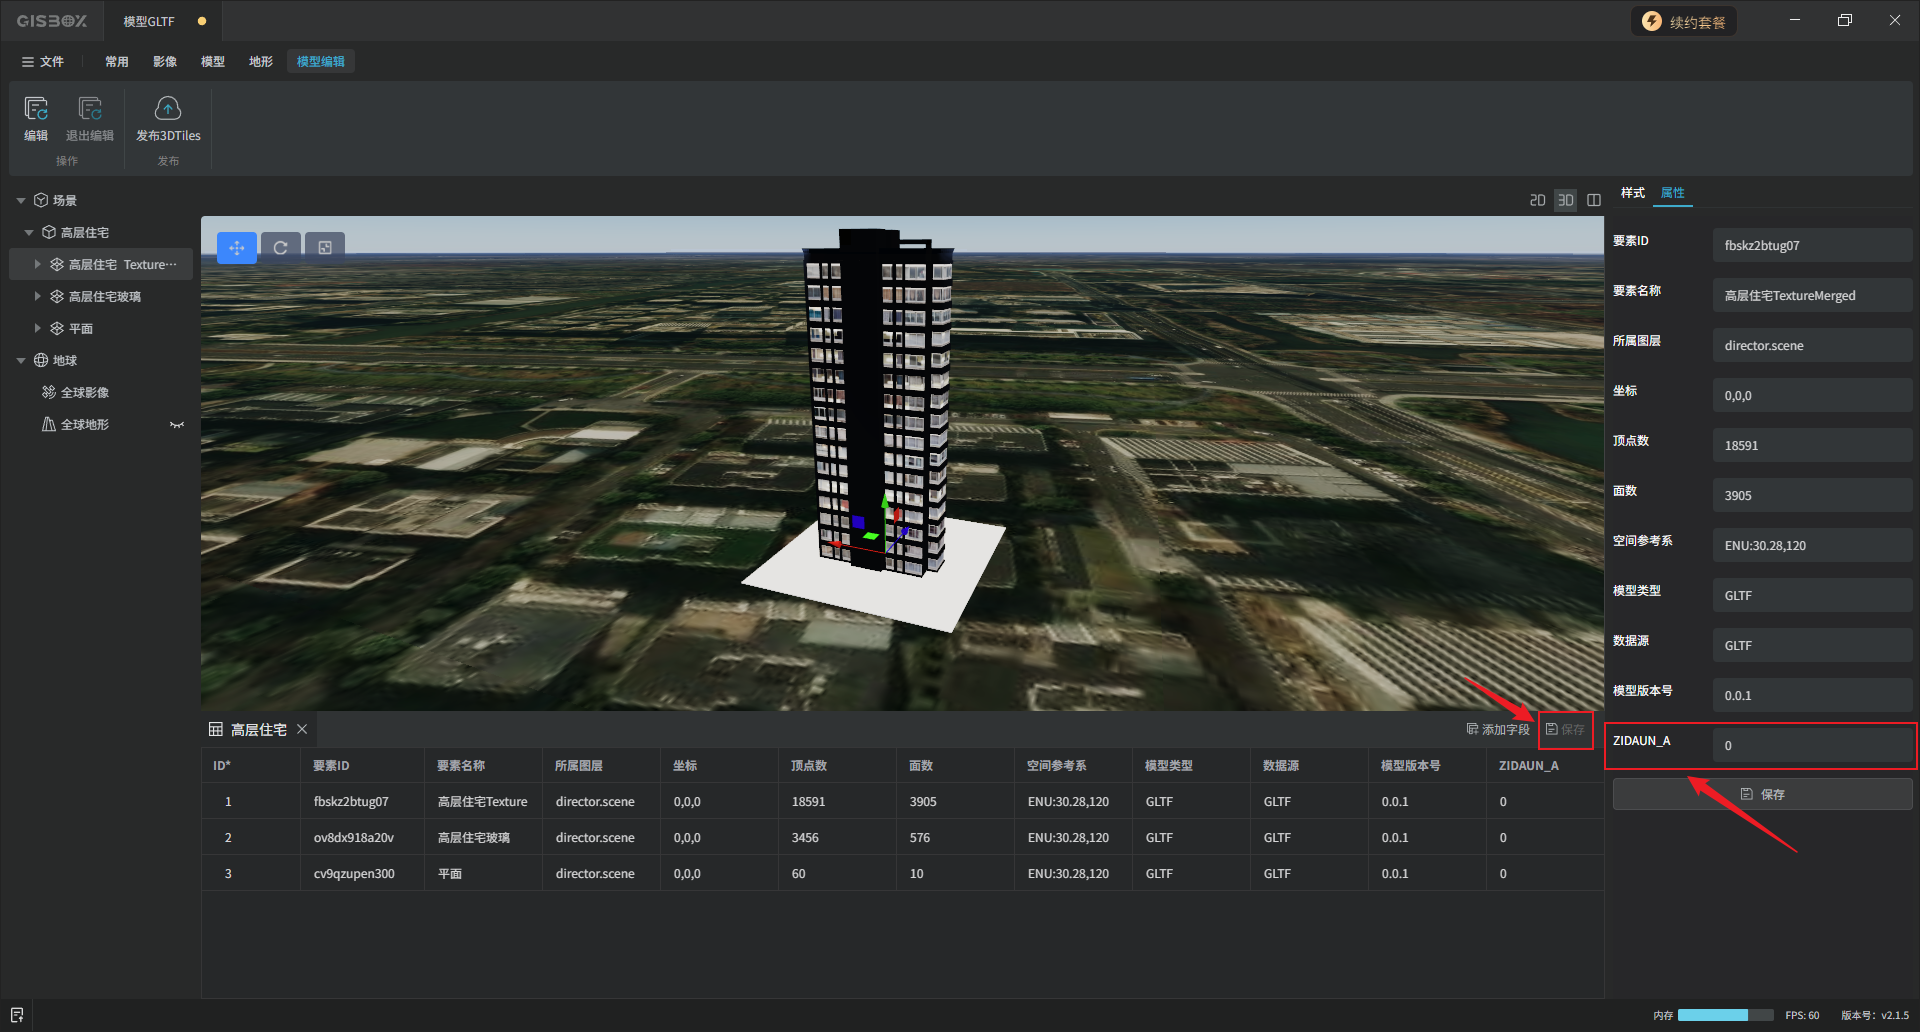Switch to the 样式 tab
Image resolution: width=1920 pixels, height=1032 pixels.
1632,193
